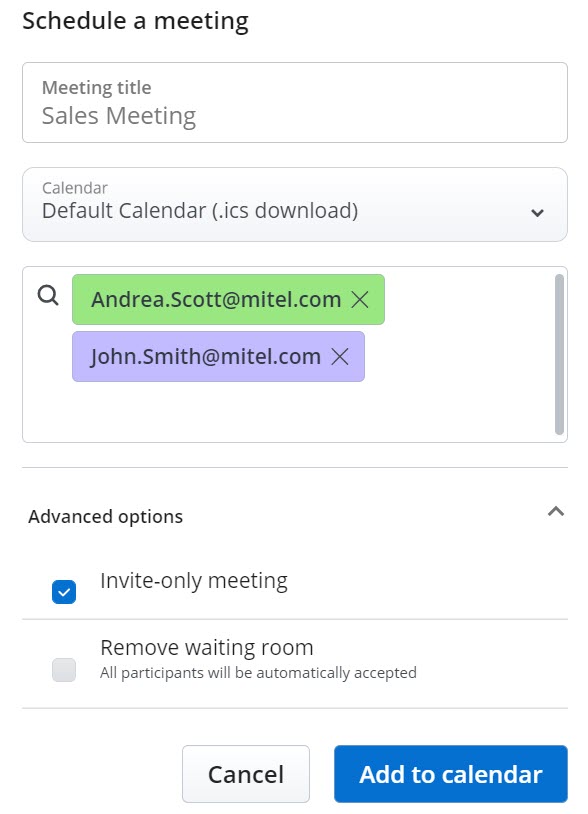Enable the Remove waiting room checkbox
The width and height of the screenshot is (588, 814).
tap(64, 670)
